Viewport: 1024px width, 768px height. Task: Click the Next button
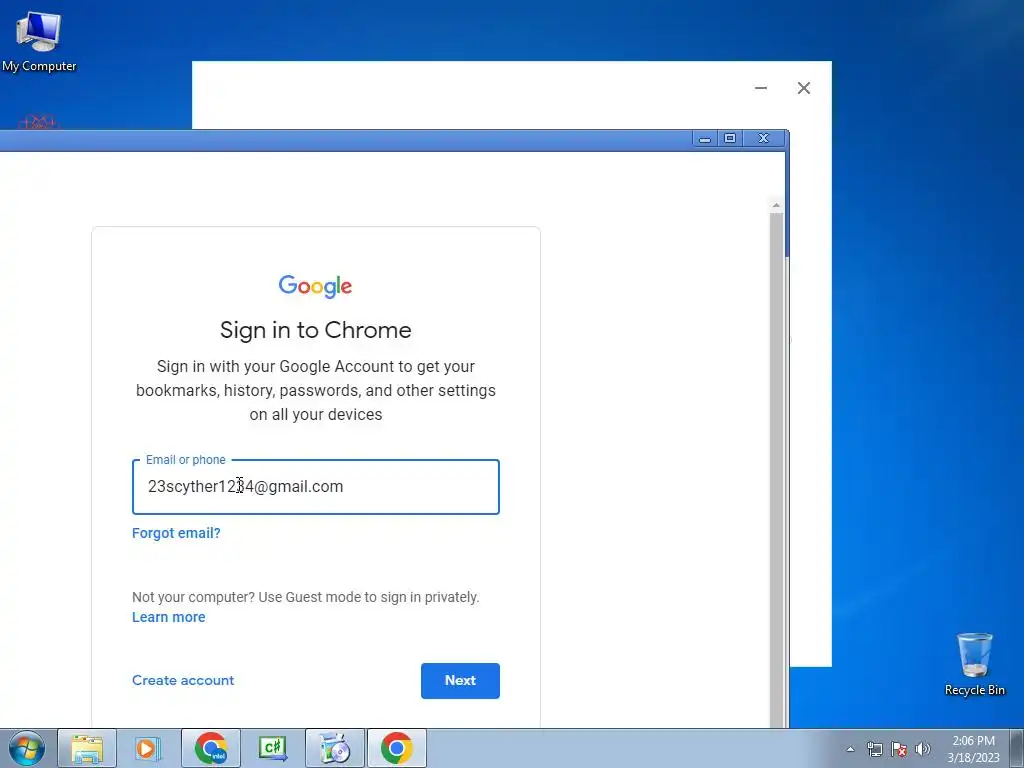(x=460, y=680)
